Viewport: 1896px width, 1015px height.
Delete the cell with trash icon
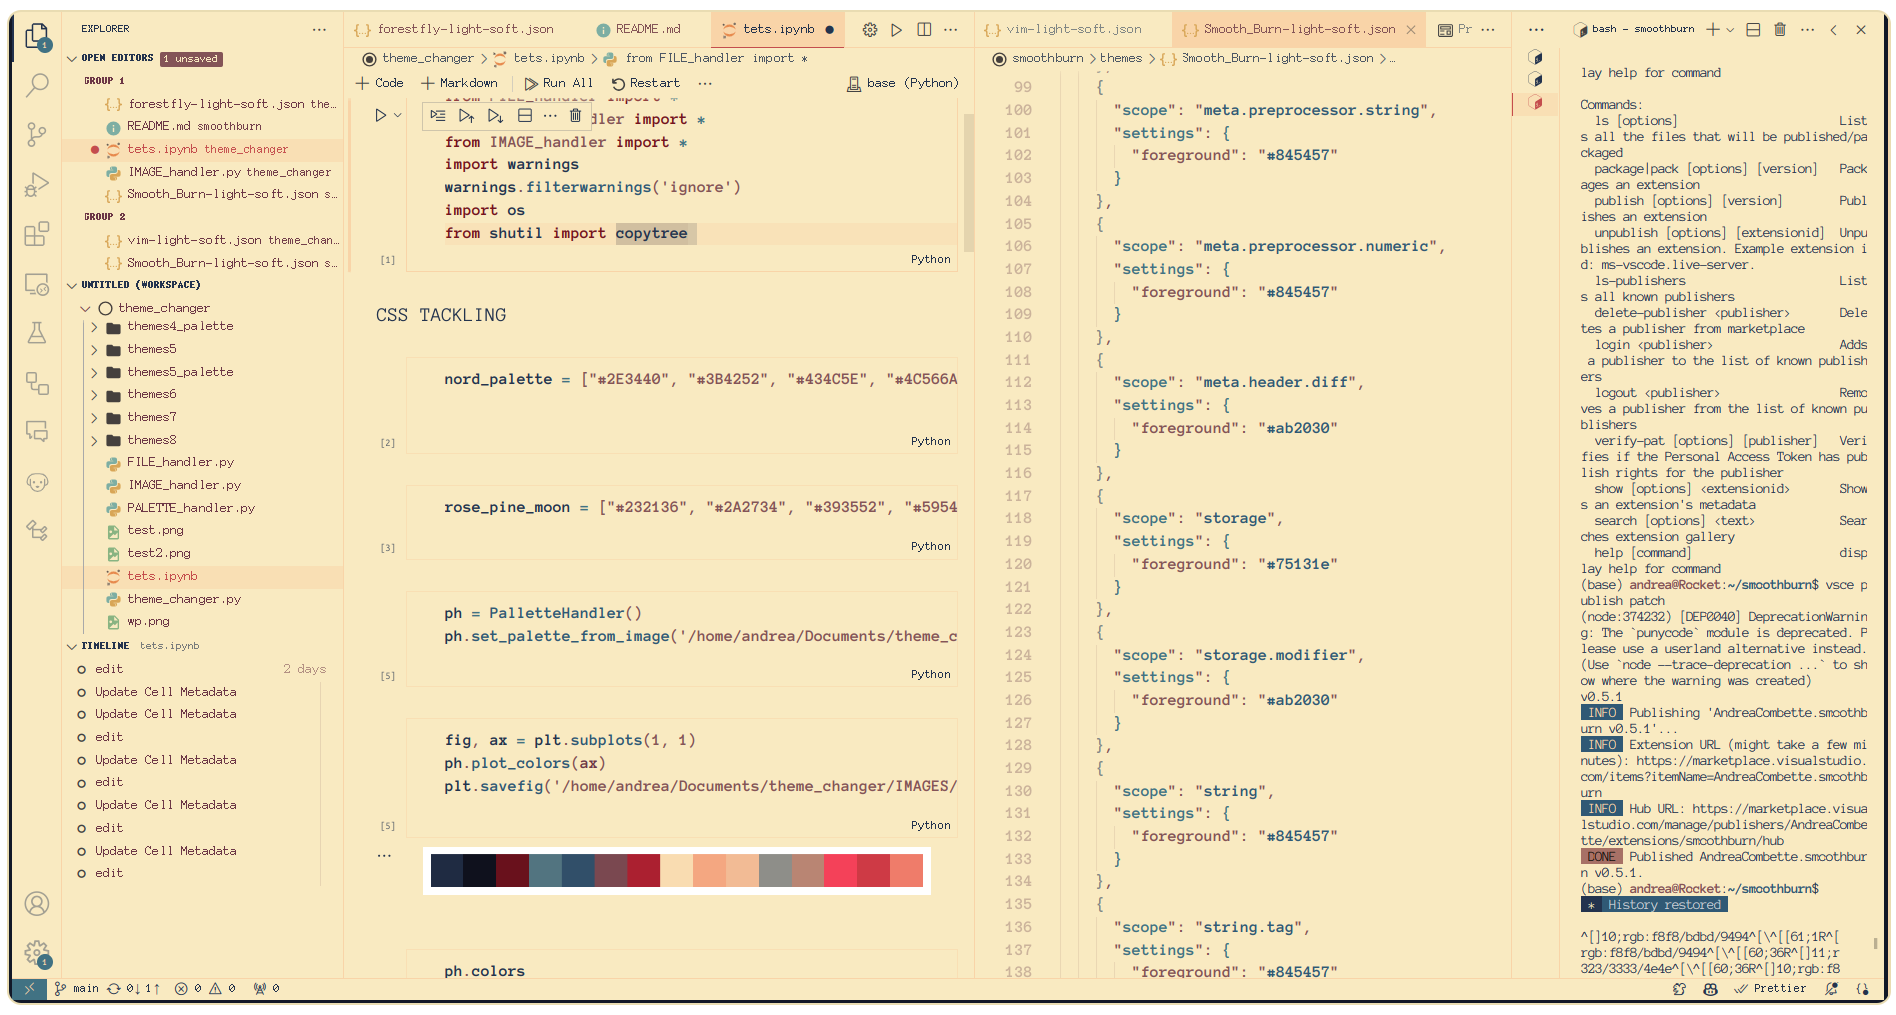(575, 116)
